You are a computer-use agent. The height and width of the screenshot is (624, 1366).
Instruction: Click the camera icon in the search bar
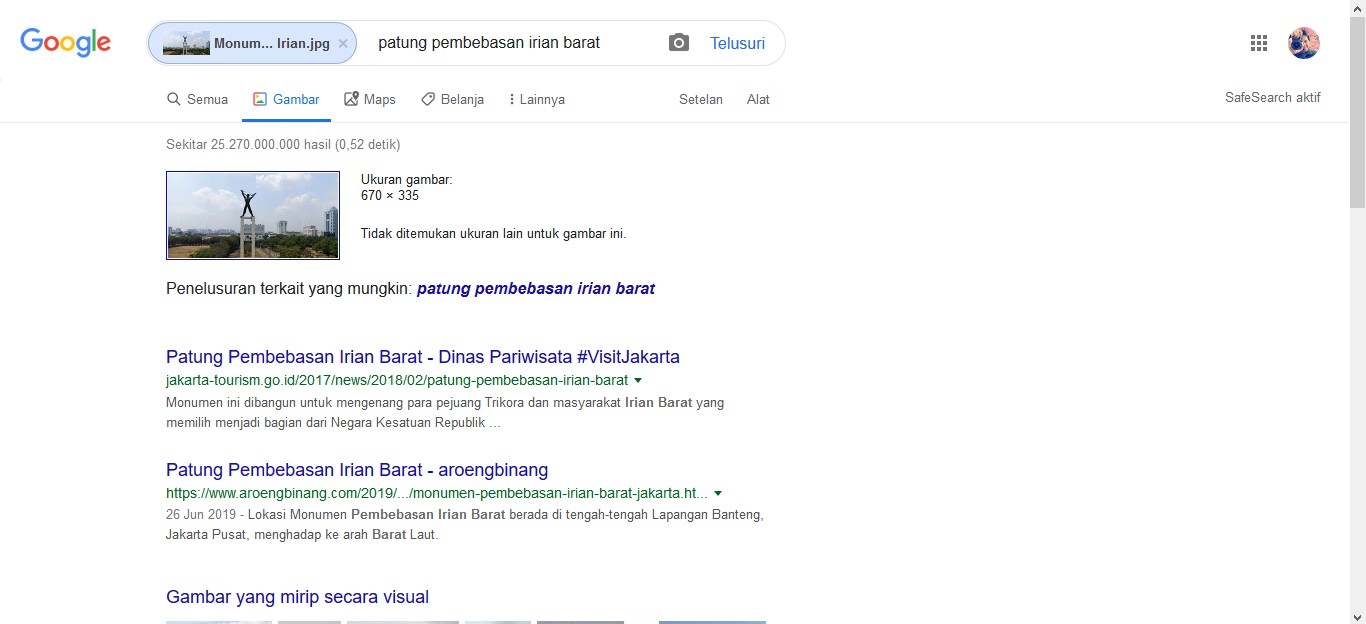(678, 42)
